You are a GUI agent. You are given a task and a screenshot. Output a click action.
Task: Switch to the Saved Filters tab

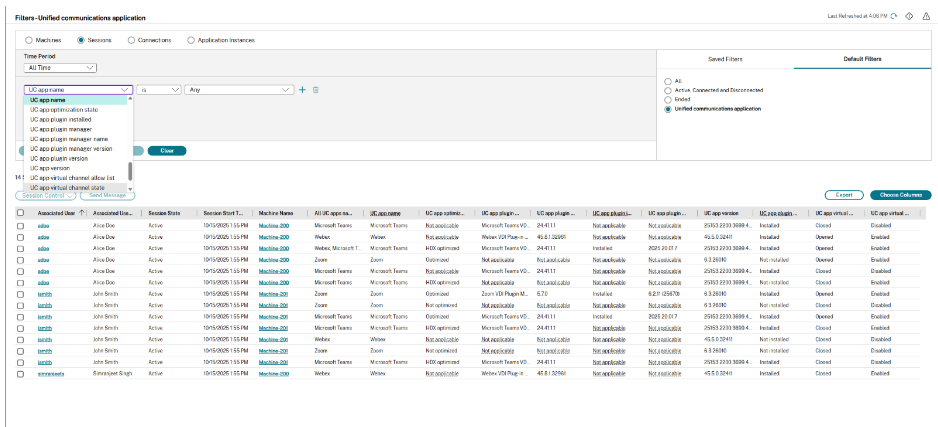point(725,59)
